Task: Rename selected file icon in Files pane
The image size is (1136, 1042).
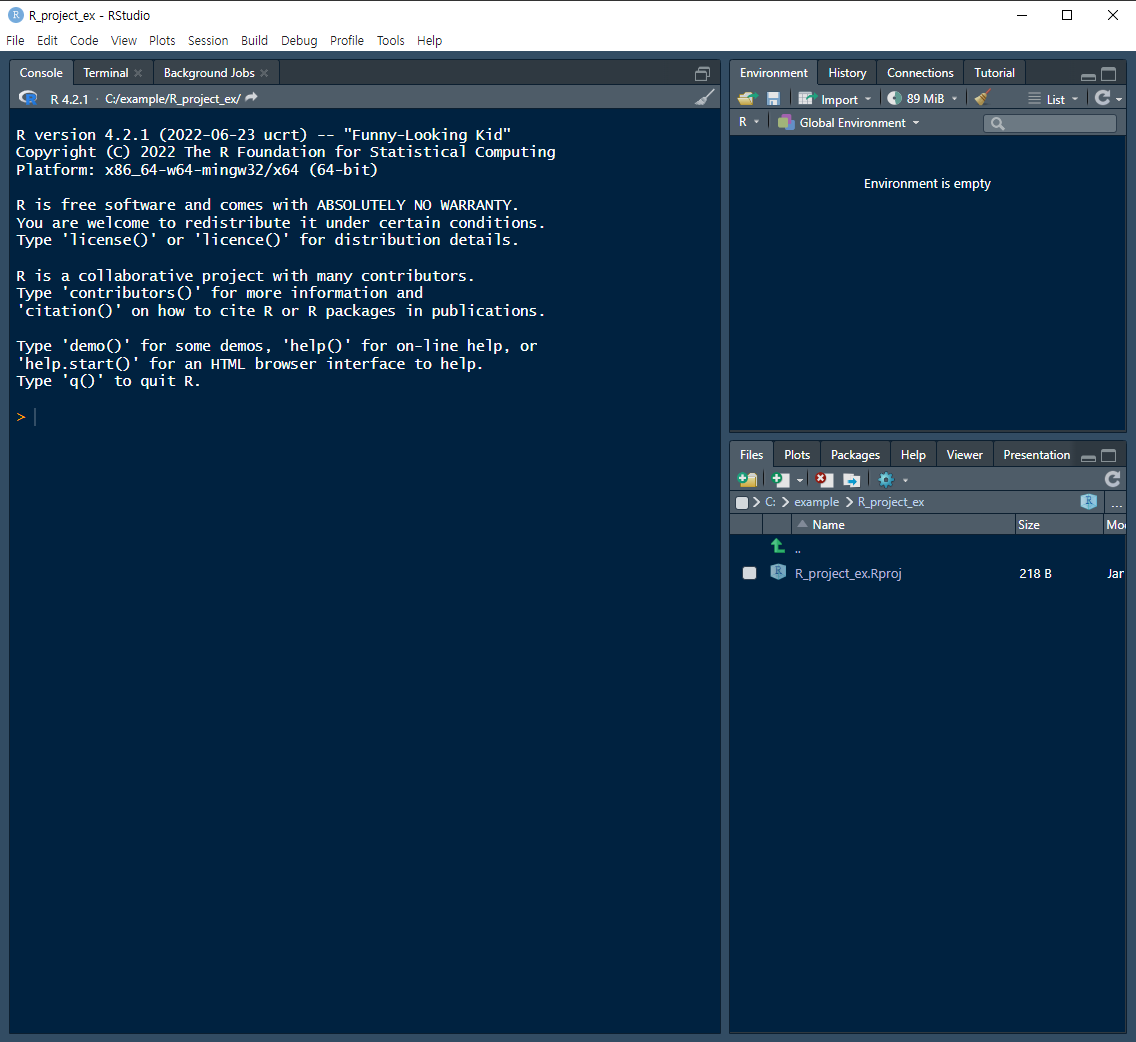Action: pos(851,480)
